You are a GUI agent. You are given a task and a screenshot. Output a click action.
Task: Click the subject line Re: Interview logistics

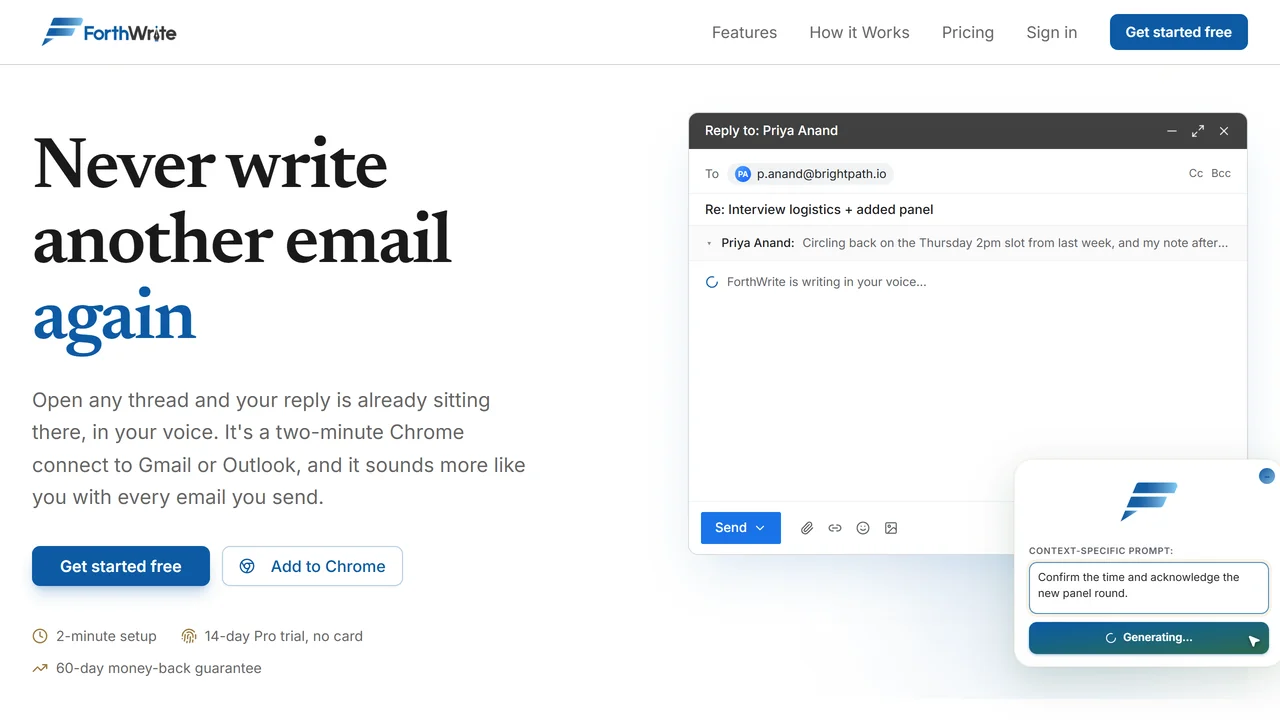coord(819,209)
